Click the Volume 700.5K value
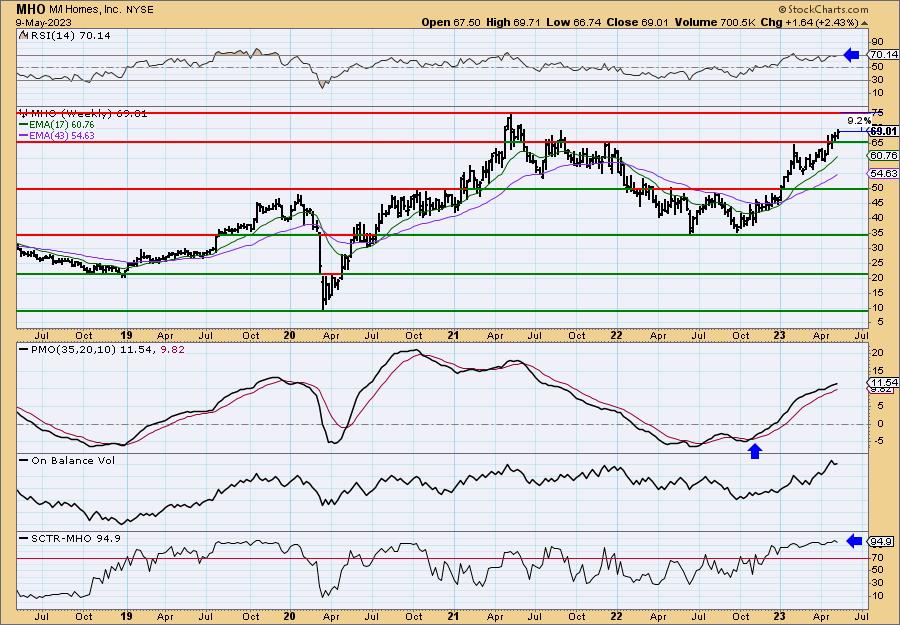The height and width of the screenshot is (625, 900). 716,22
